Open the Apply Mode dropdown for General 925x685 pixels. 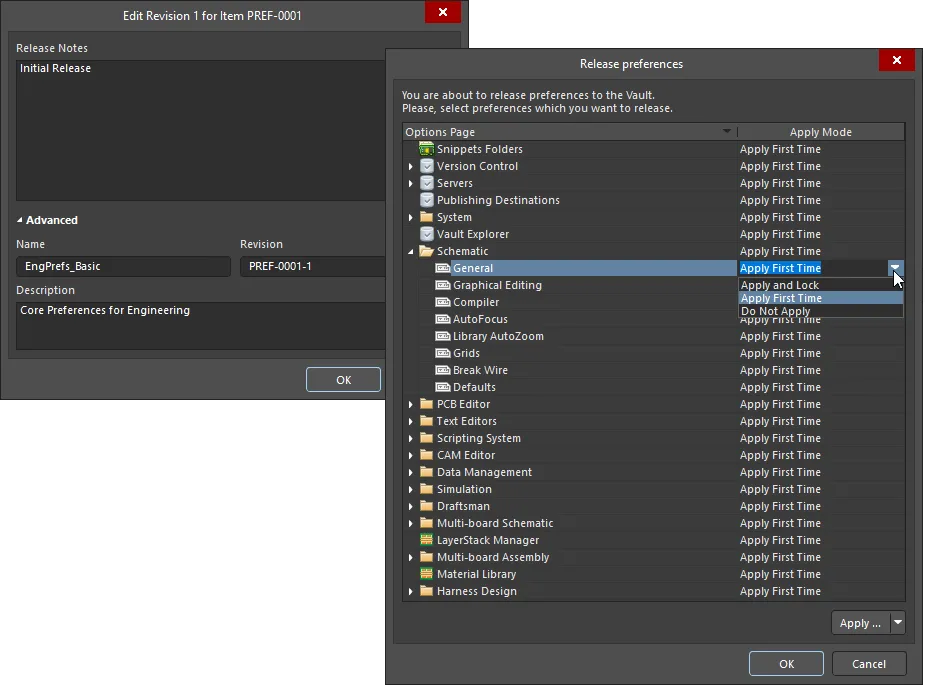click(x=895, y=268)
